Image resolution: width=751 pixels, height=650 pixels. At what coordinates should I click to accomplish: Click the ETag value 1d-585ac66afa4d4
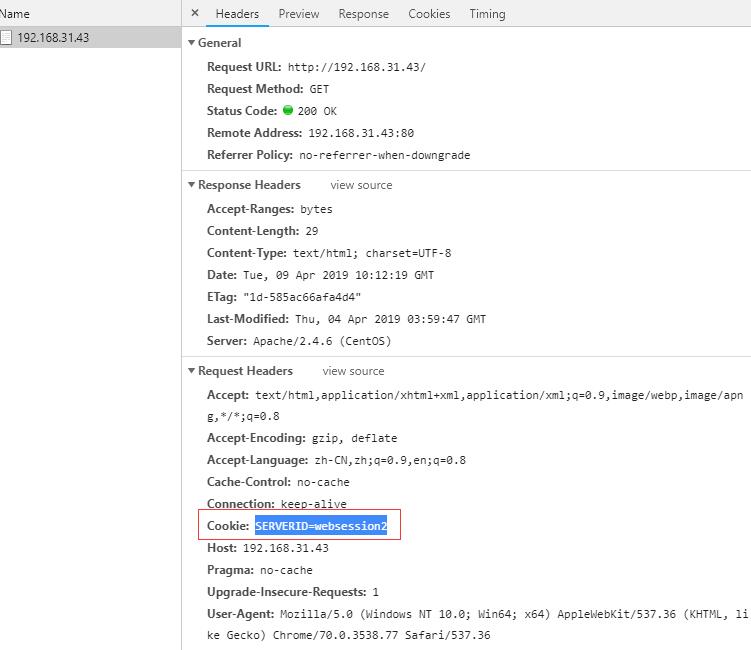[x=302, y=297]
